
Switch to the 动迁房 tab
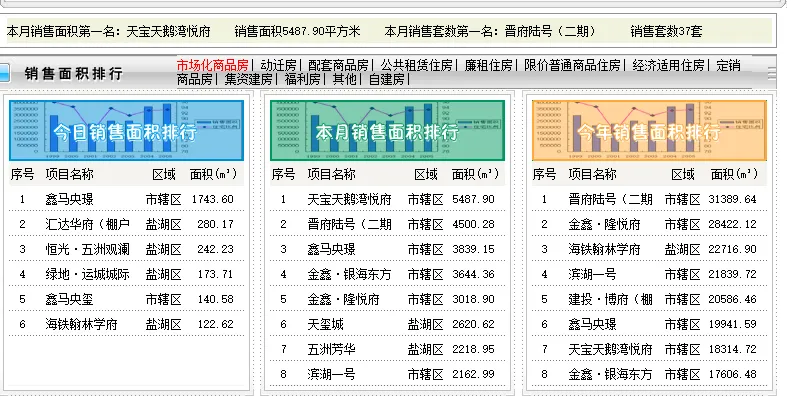pyautogui.click(x=278, y=65)
